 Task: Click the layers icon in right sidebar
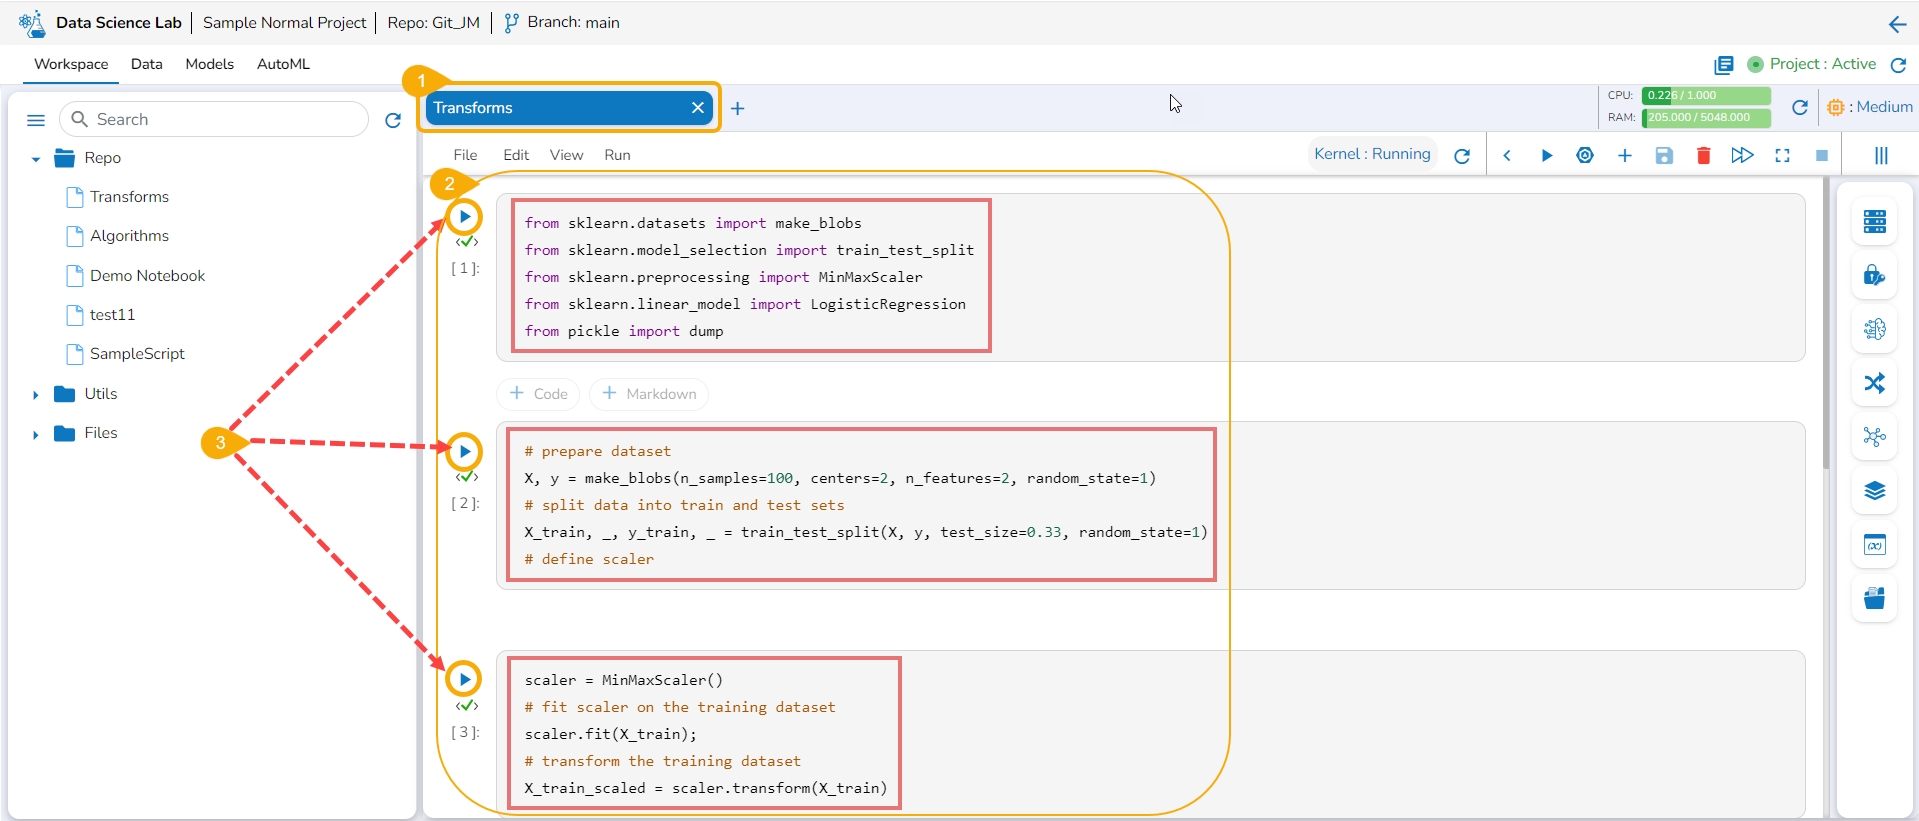1874,491
